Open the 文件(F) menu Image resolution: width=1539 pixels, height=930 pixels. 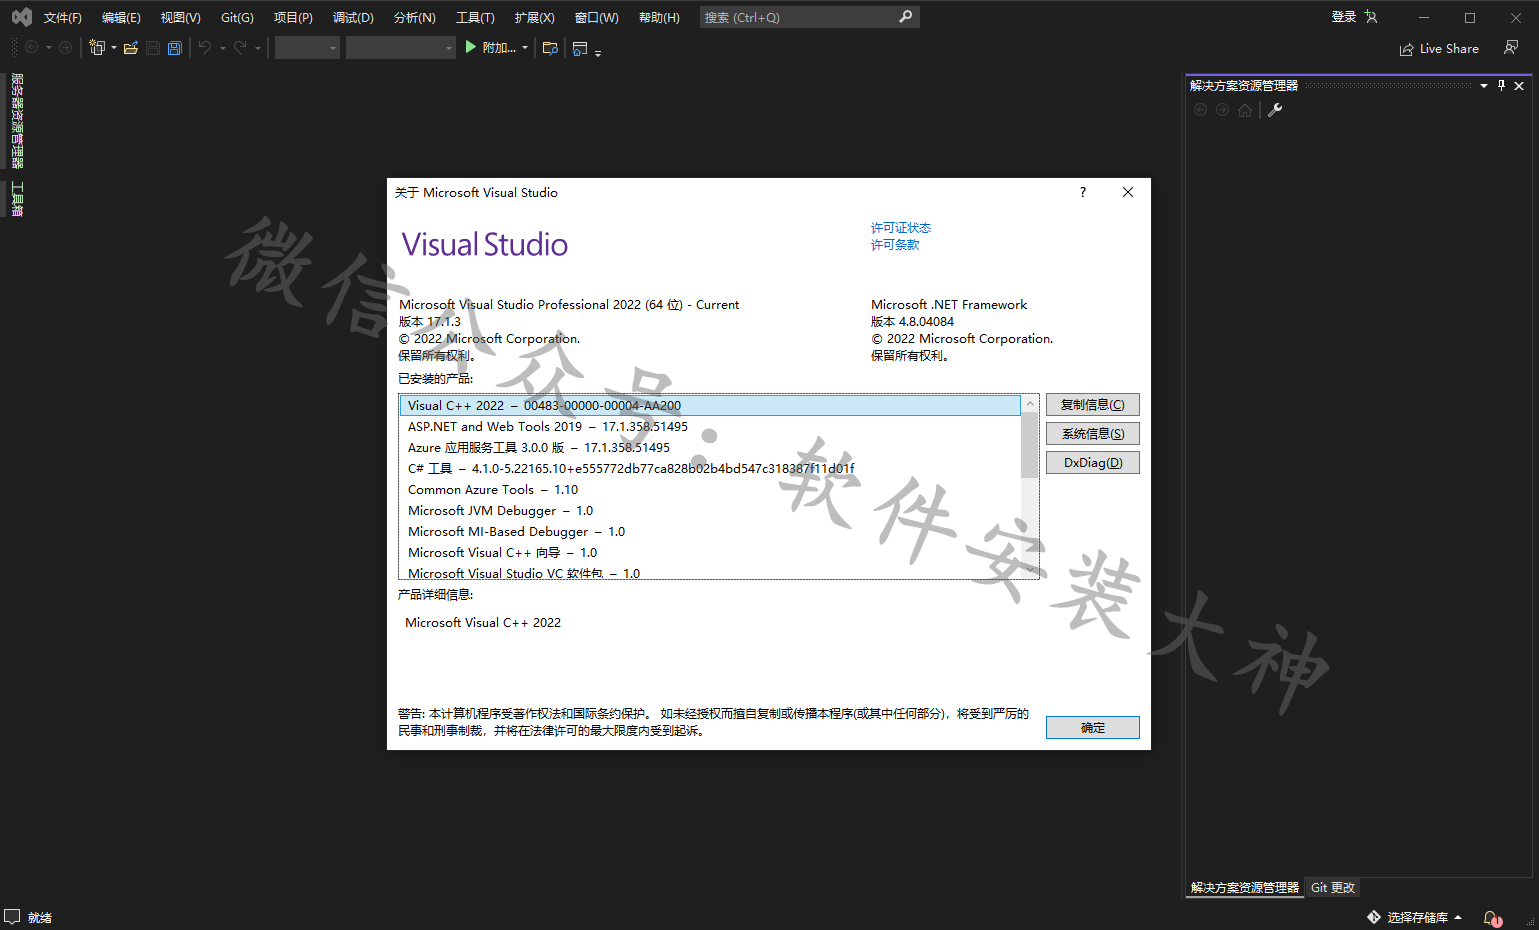(62, 18)
